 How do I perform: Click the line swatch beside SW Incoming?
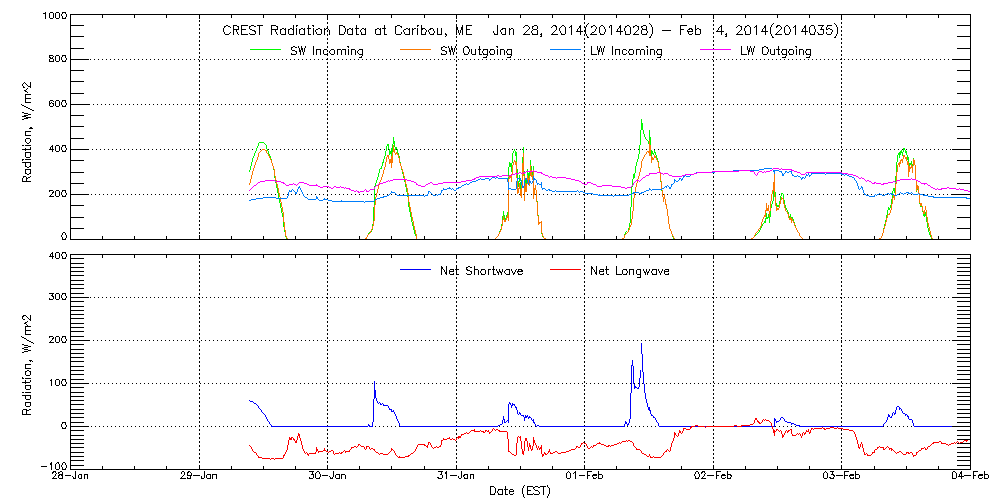point(267,51)
